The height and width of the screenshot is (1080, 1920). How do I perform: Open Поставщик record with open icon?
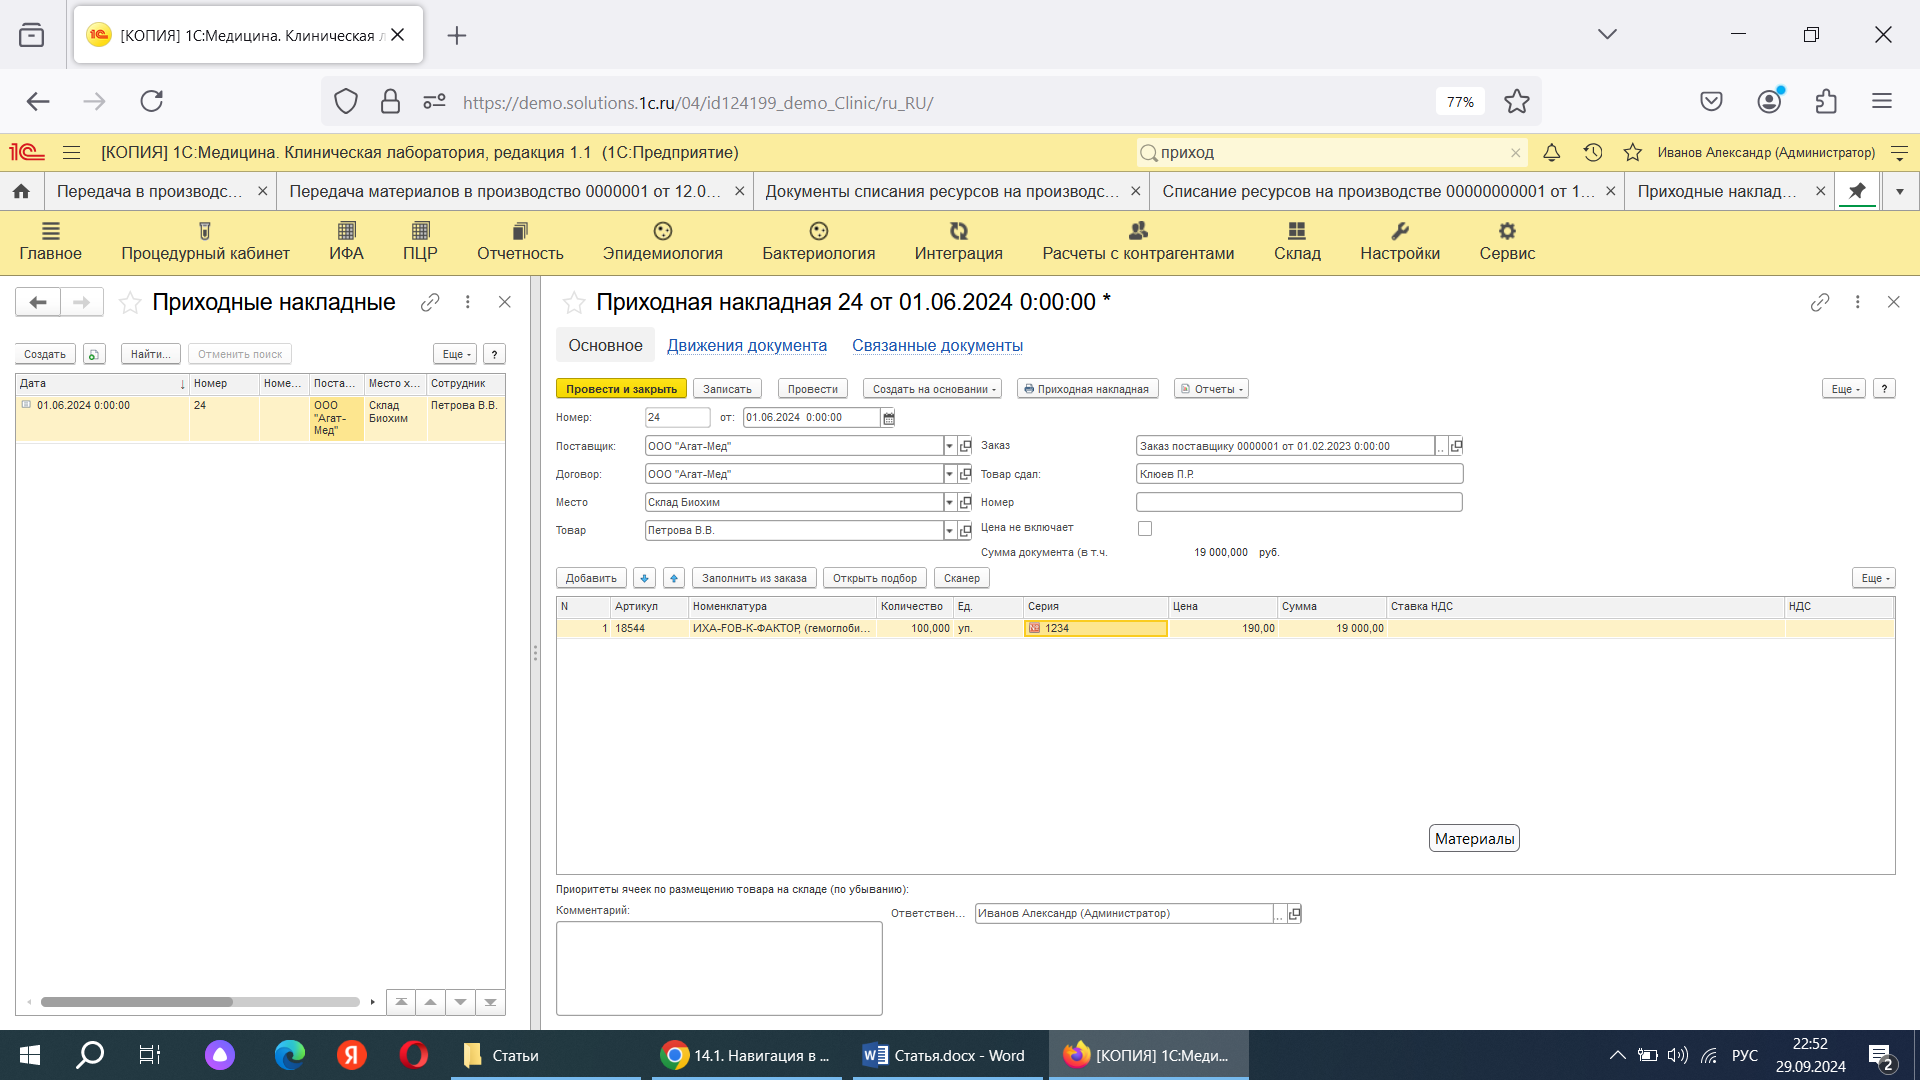point(965,446)
